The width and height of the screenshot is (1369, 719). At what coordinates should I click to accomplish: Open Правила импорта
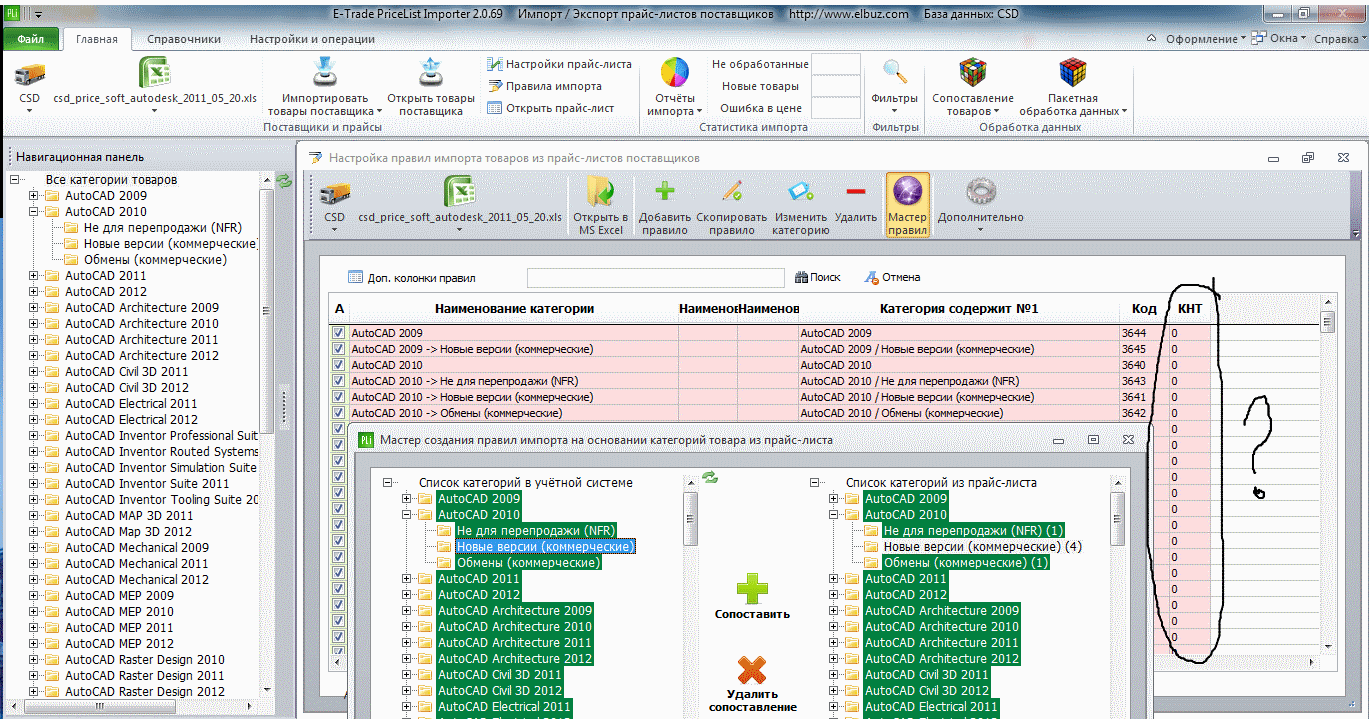pos(545,86)
